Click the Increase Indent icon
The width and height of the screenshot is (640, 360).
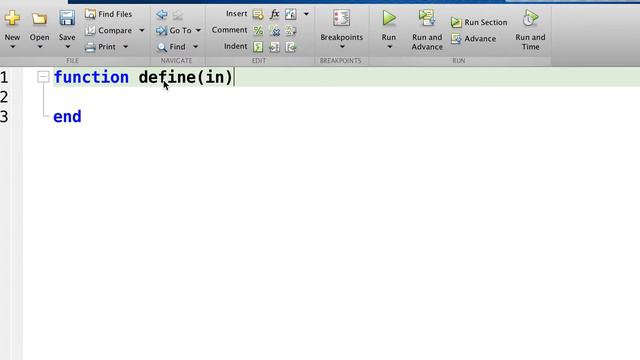coord(274,47)
